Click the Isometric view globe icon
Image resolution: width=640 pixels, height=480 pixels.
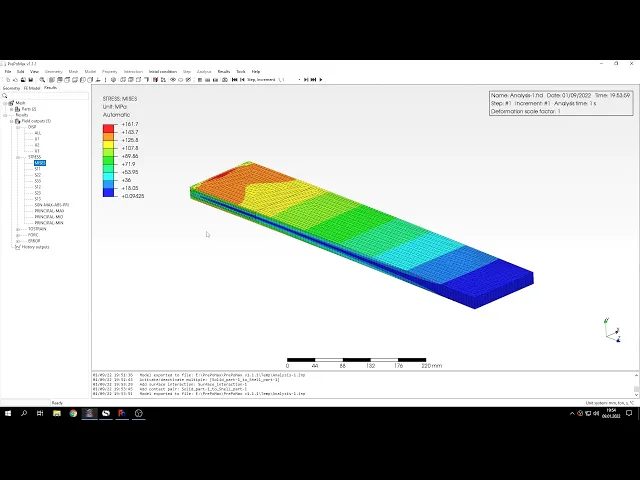pos(113,80)
